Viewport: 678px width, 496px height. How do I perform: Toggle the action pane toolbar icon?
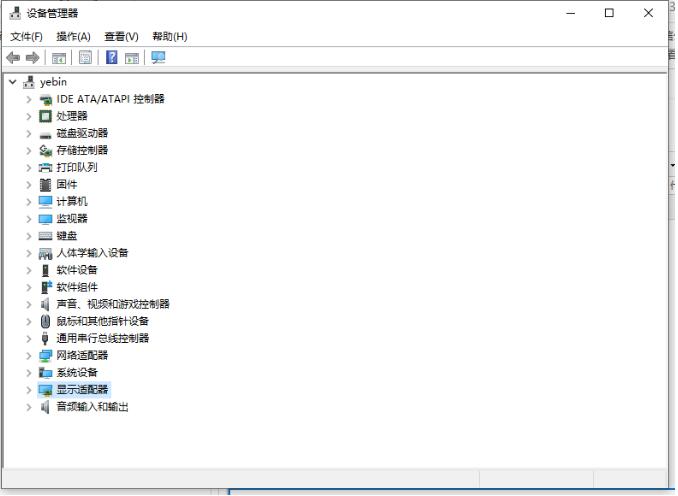point(132,58)
